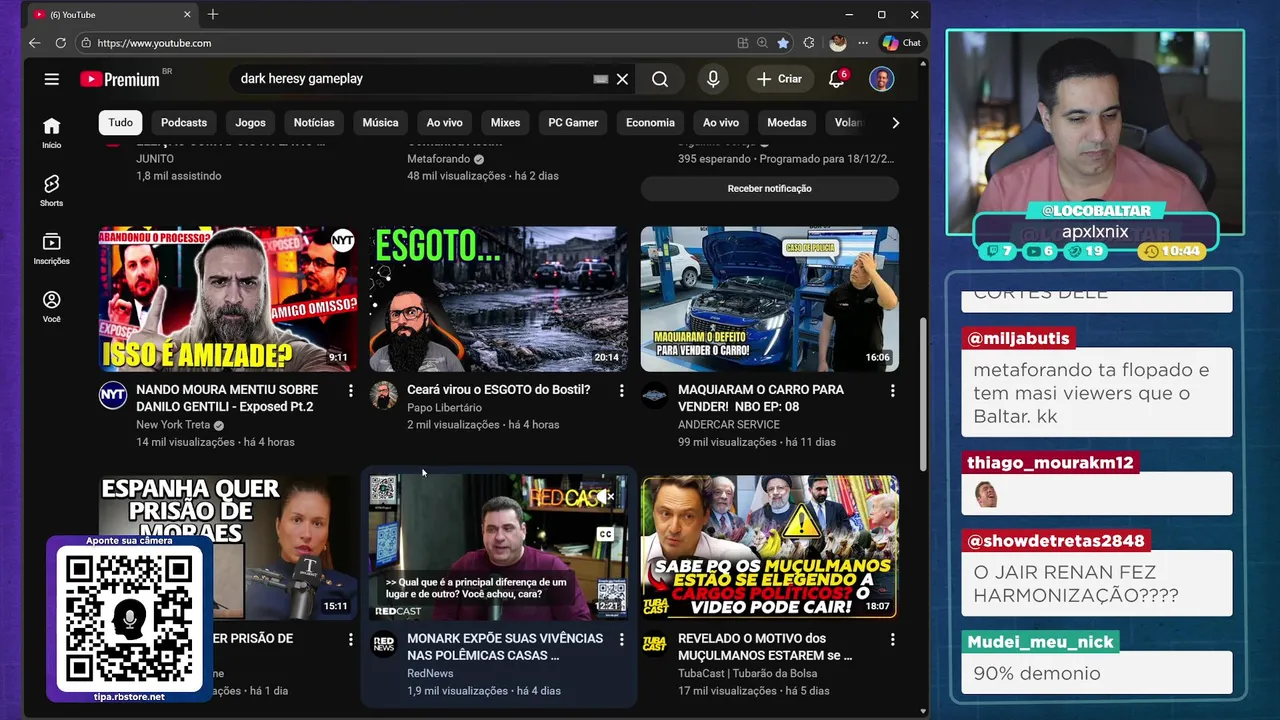Open TubaCast | Tubarão da Bolsa channel

pos(747,674)
